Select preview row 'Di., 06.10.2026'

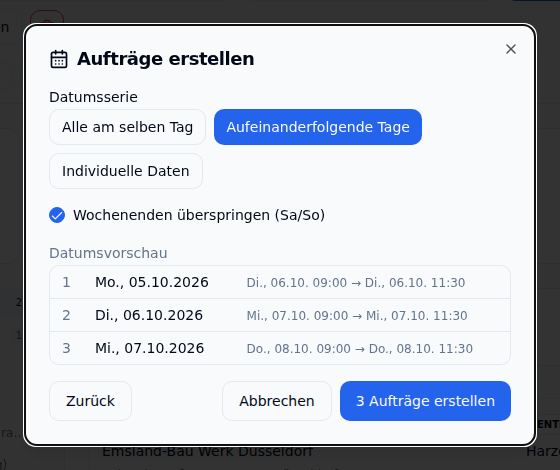(x=280, y=315)
